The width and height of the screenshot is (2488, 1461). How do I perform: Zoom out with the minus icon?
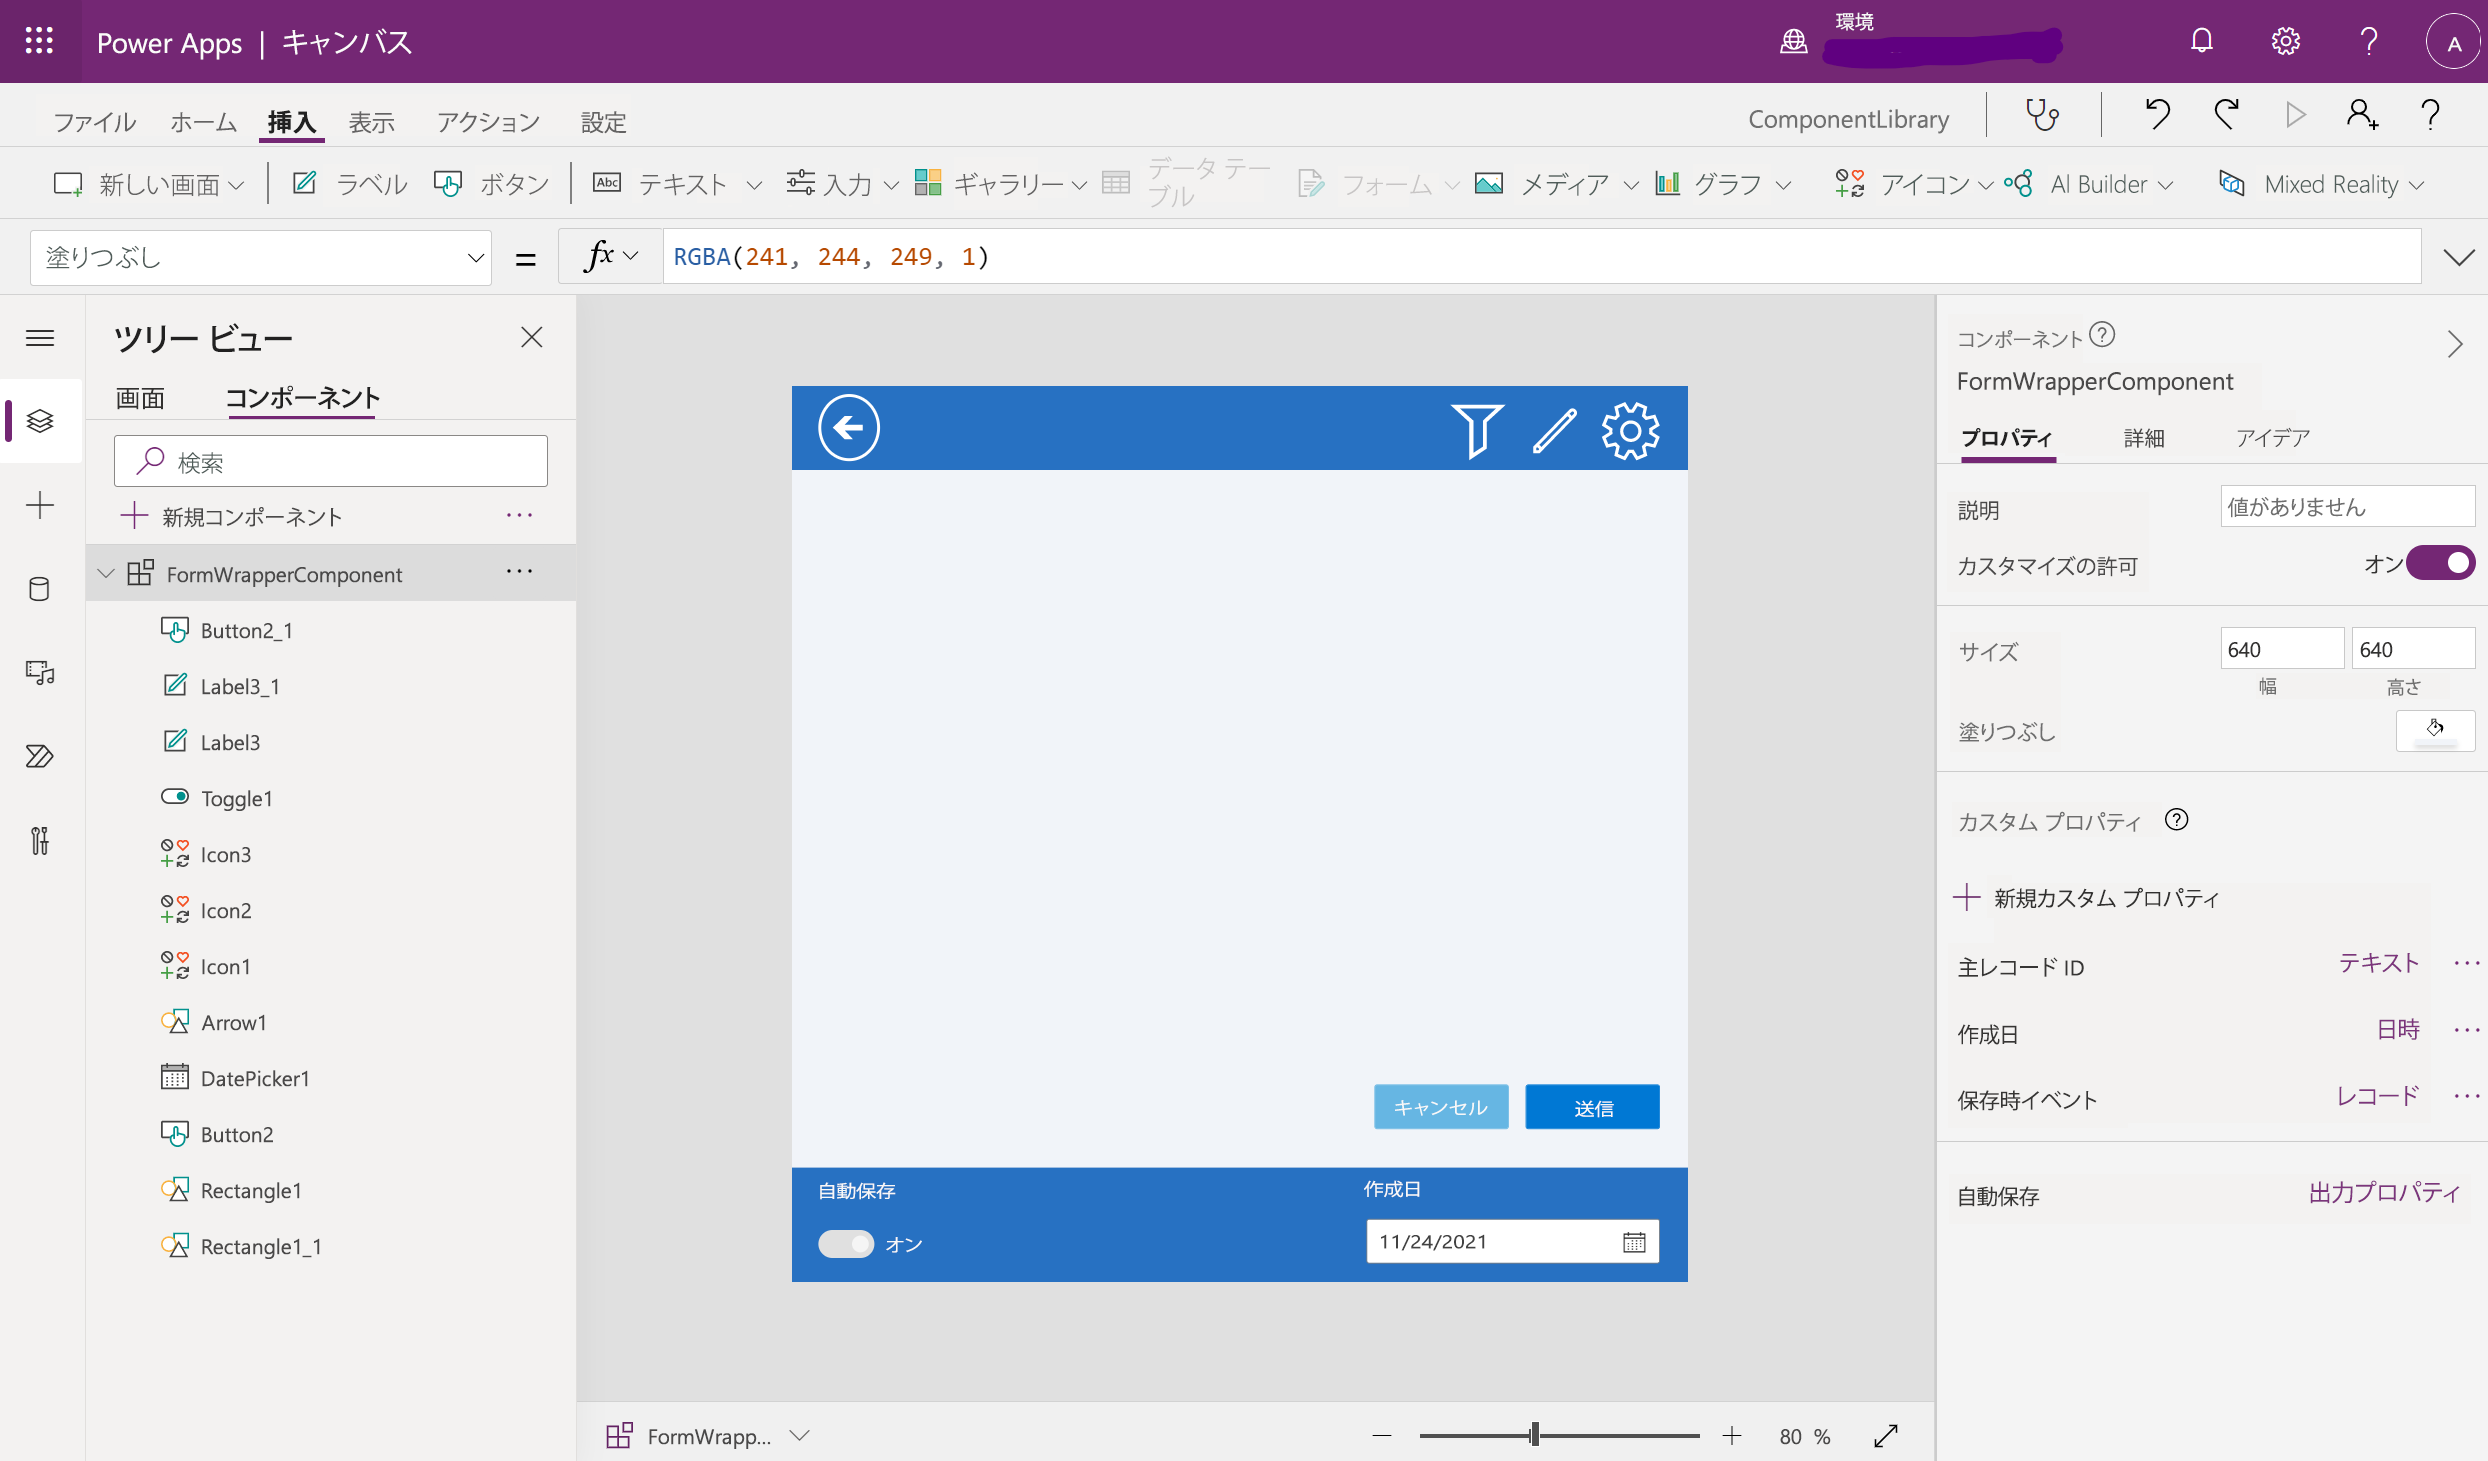1382,1436
